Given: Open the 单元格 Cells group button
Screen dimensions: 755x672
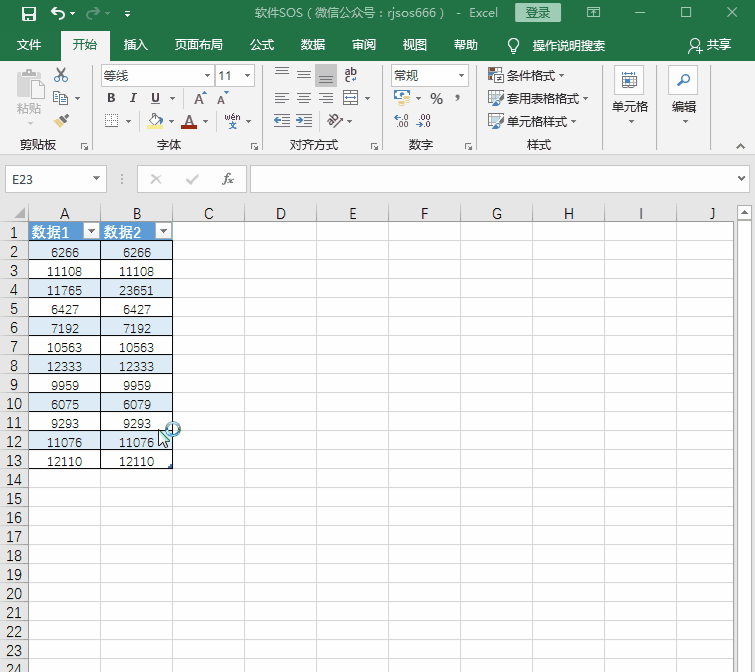Looking at the screenshot, I should coord(630,96).
